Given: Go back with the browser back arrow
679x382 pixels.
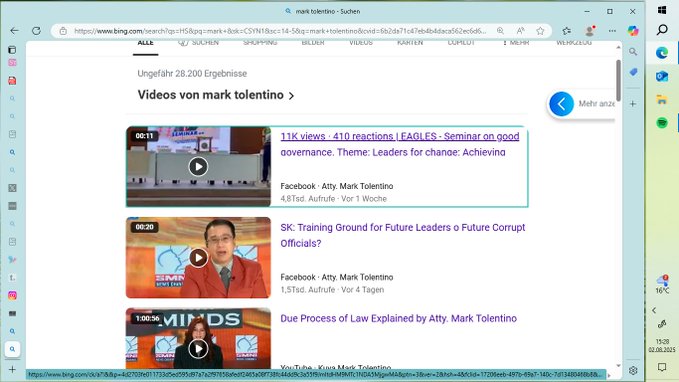Looking at the screenshot, I should [x=14, y=31].
